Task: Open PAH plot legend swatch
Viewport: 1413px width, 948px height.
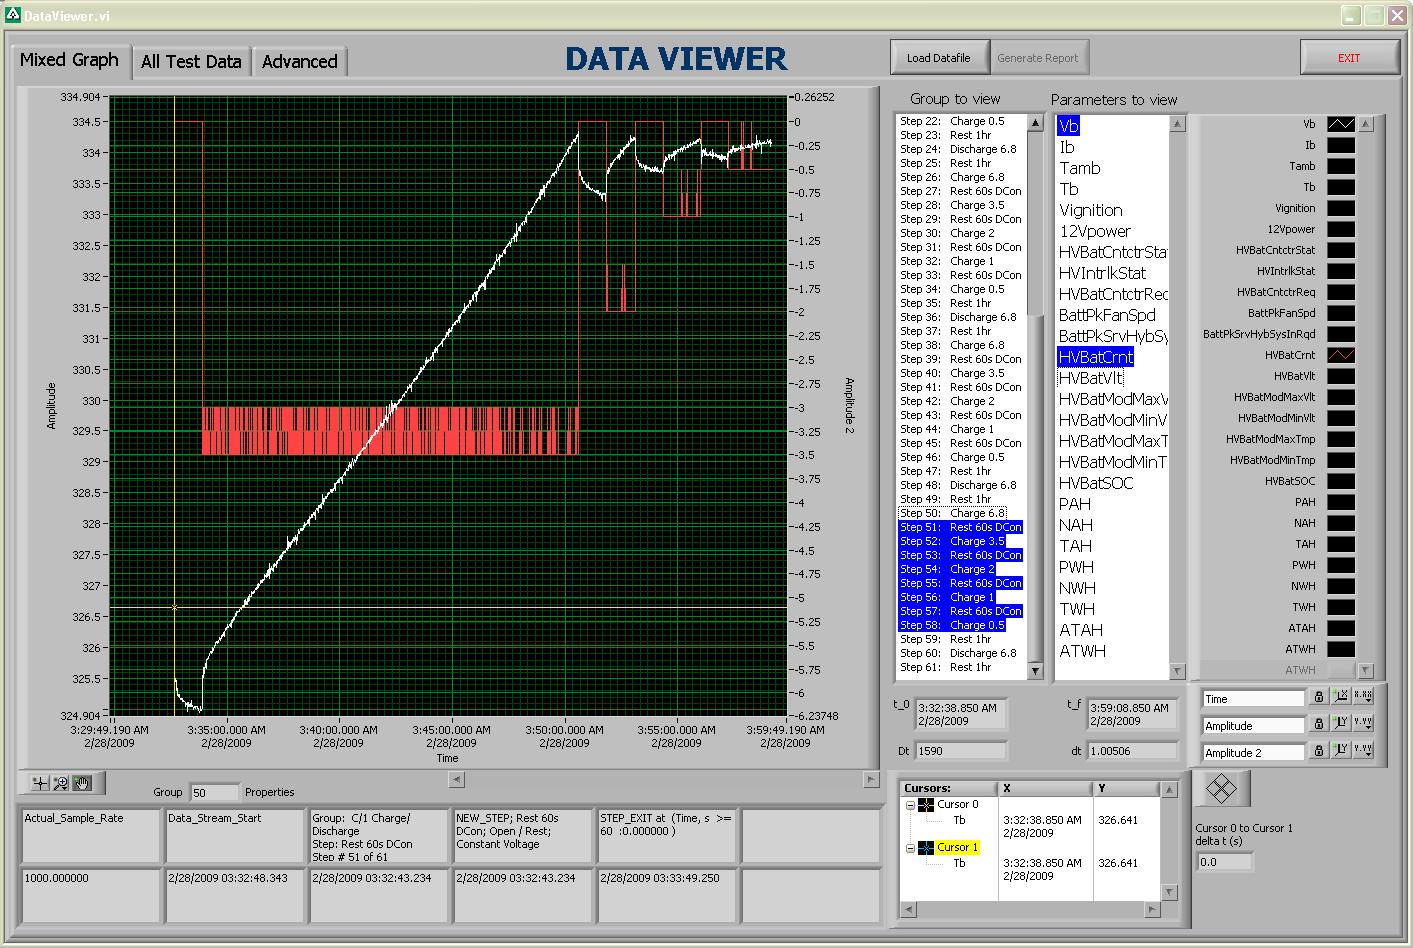Action: tap(1340, 502)
